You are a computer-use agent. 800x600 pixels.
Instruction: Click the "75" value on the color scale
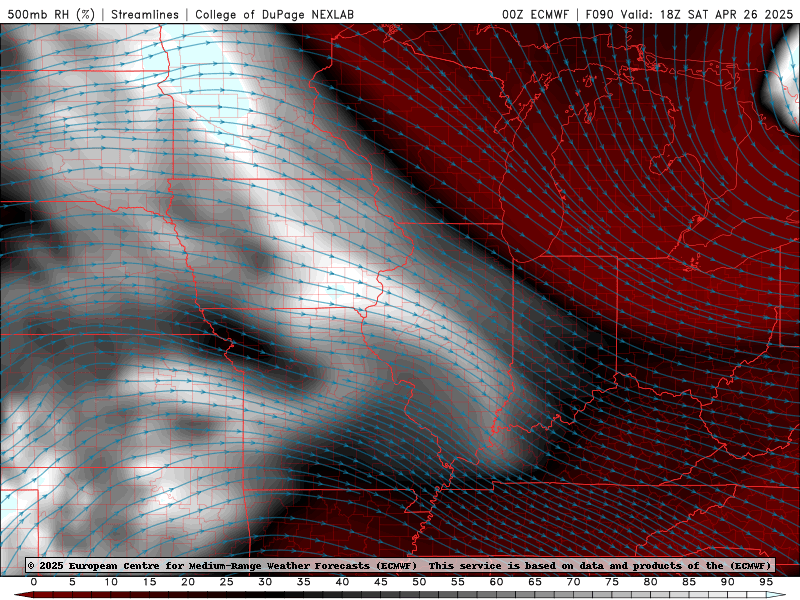point(612,582)
